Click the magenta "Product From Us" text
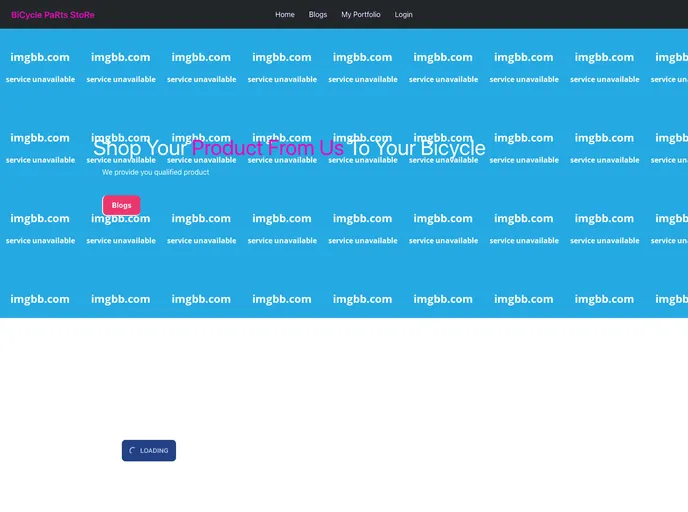 [267, 149]
